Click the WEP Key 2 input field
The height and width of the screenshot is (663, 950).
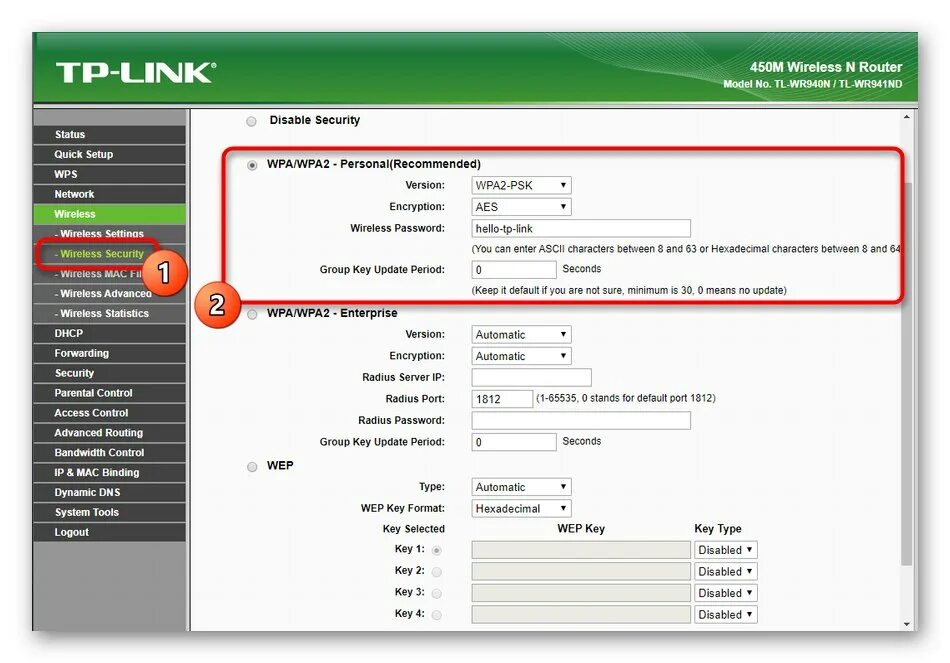click(x=581, y=571)
